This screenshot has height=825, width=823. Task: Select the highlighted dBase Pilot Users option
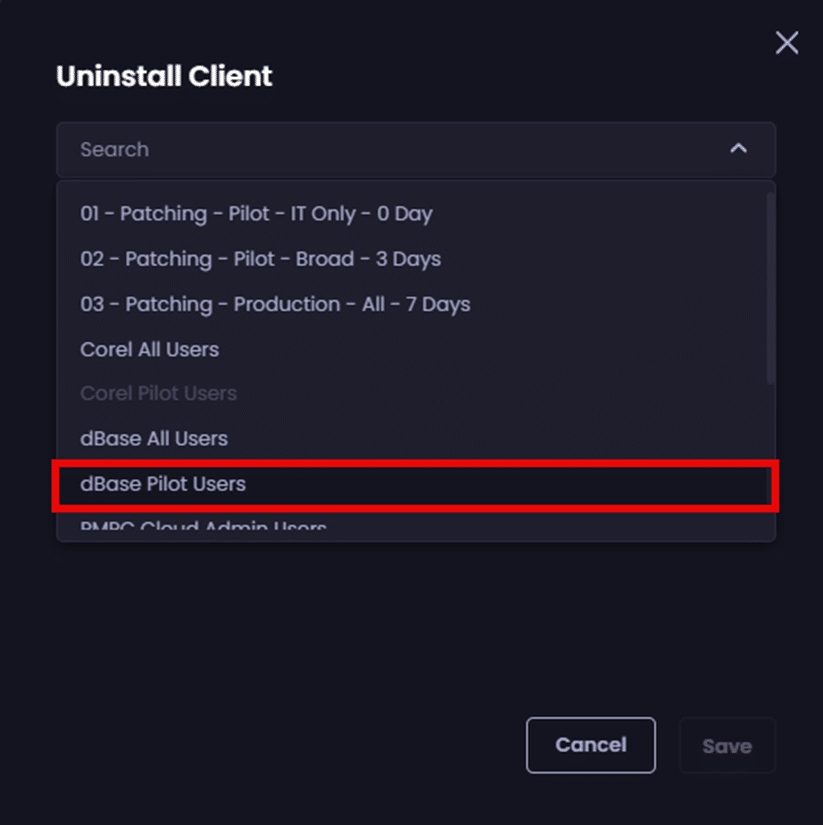point(163,484)
